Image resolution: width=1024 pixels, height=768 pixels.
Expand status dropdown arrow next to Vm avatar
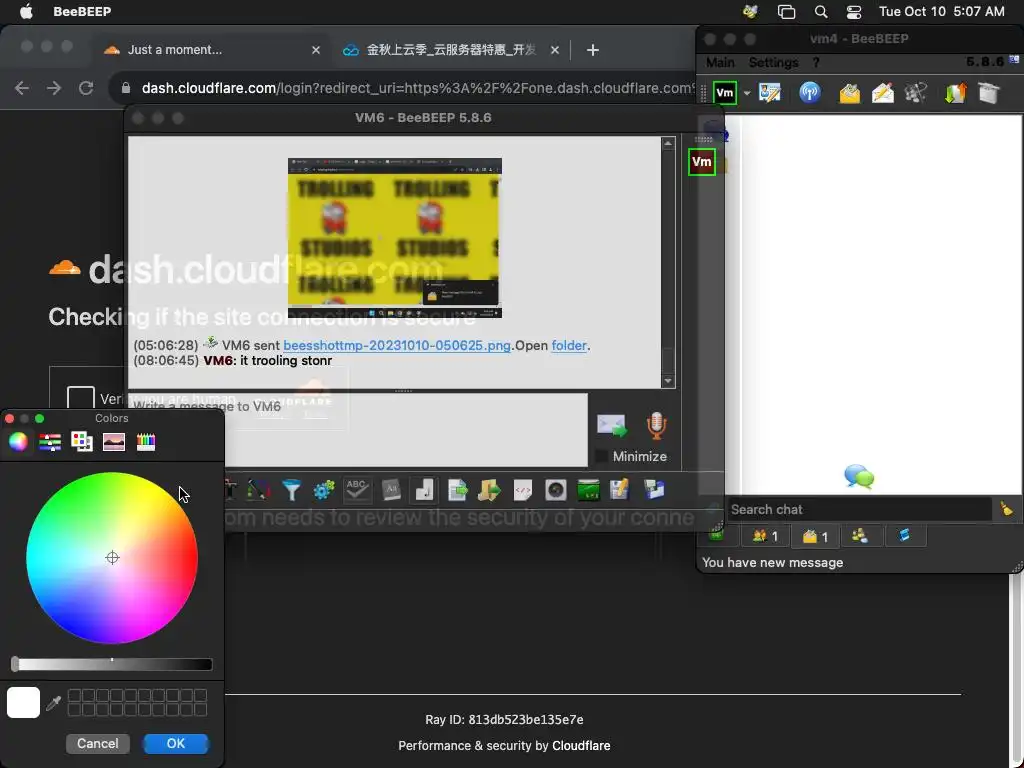(x=746, y=93)
